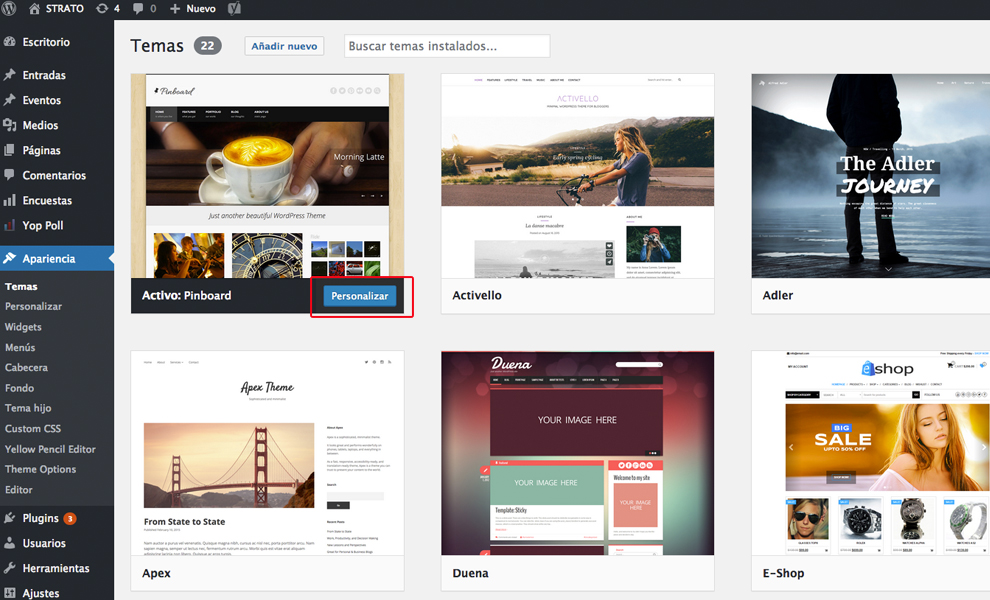Open the updates icon showing 4
The width and height of the screenshot is (990, 600).
[102, 8]
